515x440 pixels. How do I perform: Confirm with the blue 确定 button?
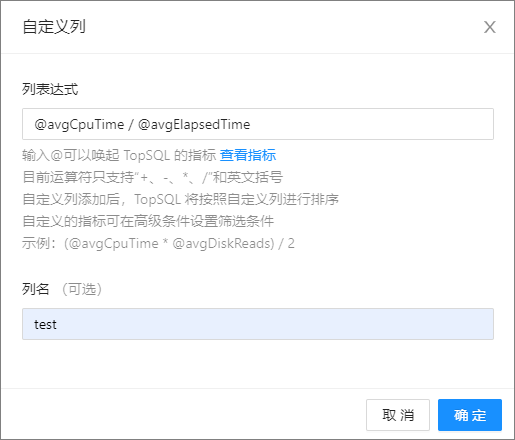(x=470, y=415)
